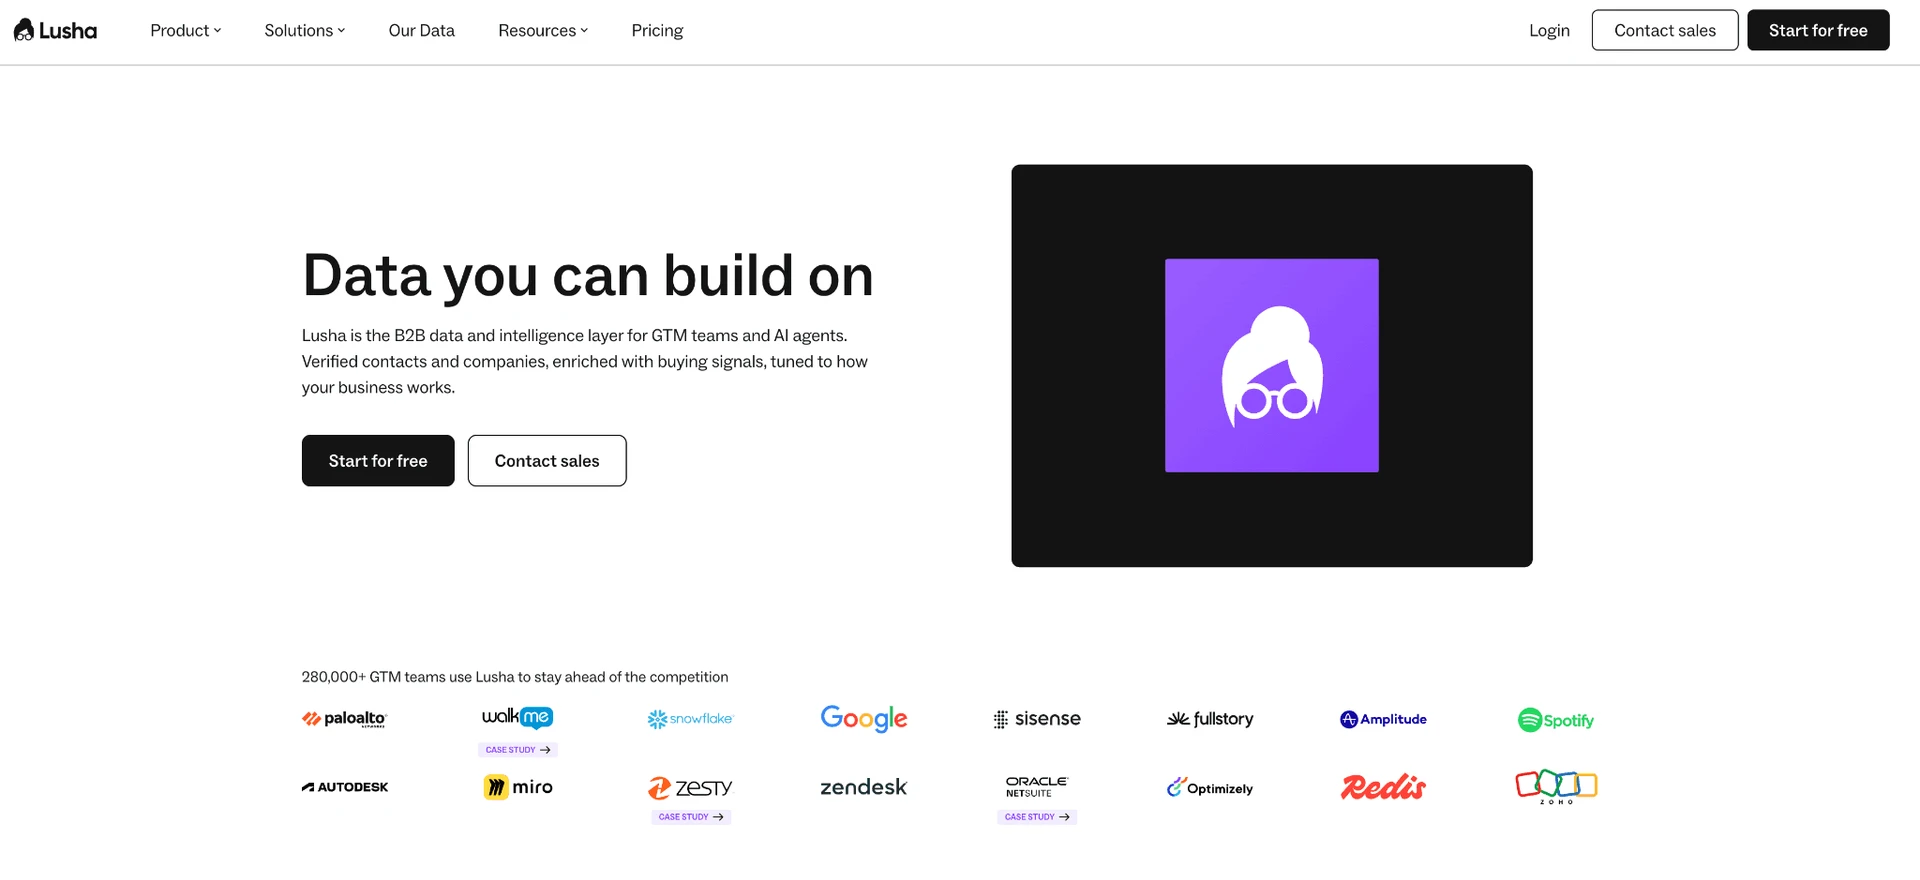The height and width of the screenshot is (880, 1920).
Task: Click Contact sales in the header
Action: coord(1665,30)
